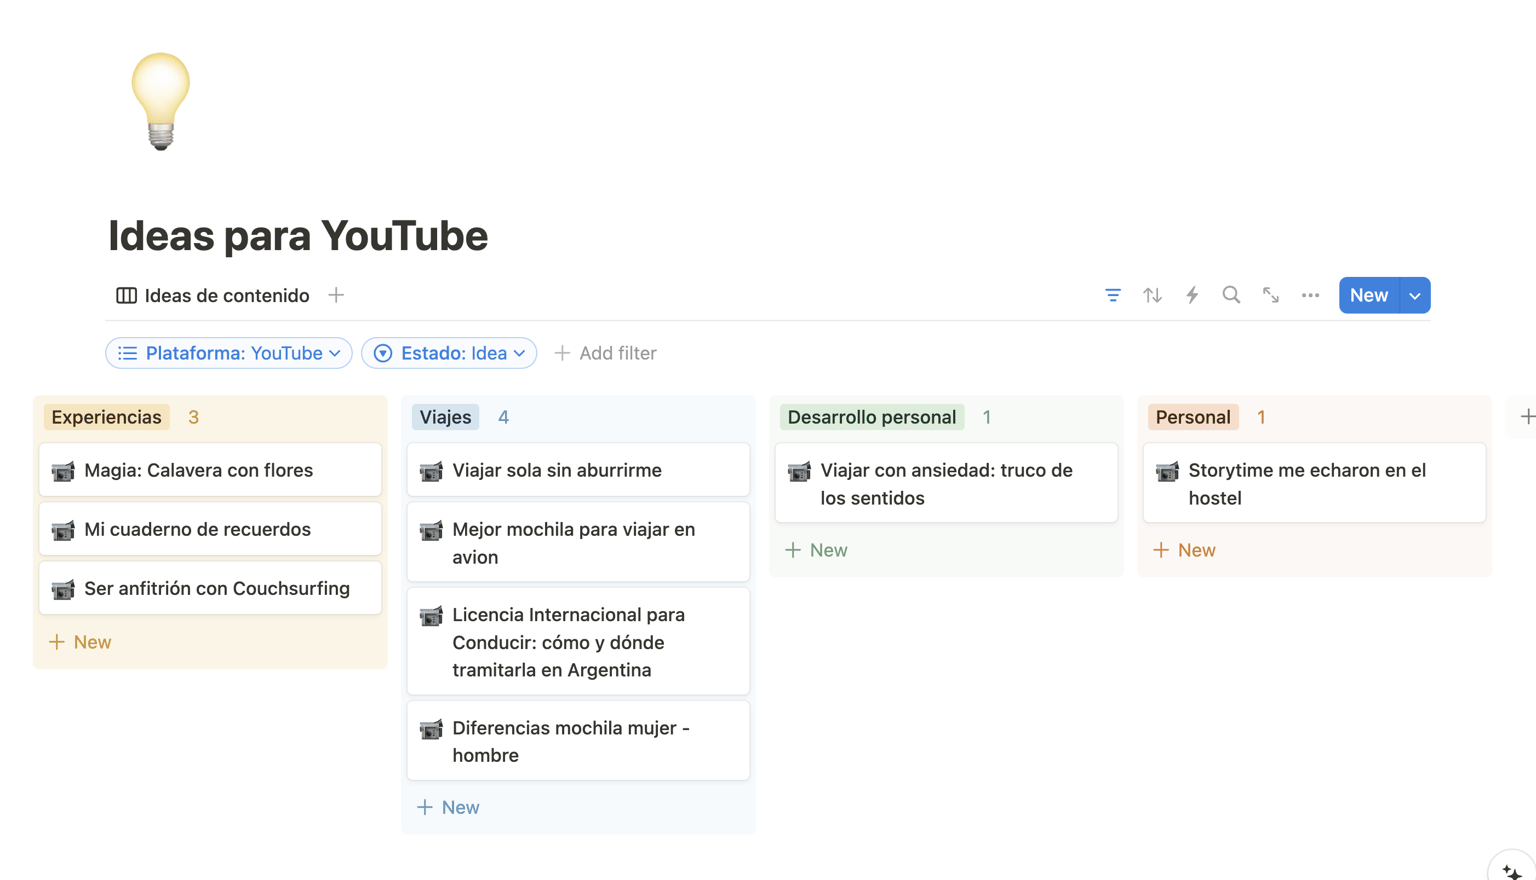The width and height of the screenshot is (1536, 880).
Task: Open card Mi cuaderno de recuerdos
Action: (x=210, y=529)
